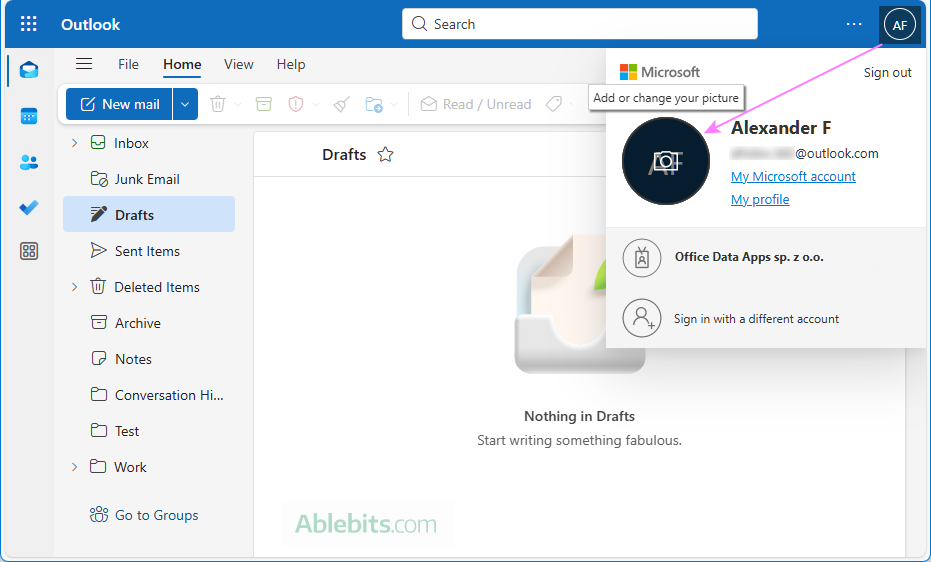Toggle the Drafts favorite star
The width and height of the screenshot is (931, 562).
click(x=385, y=155)
